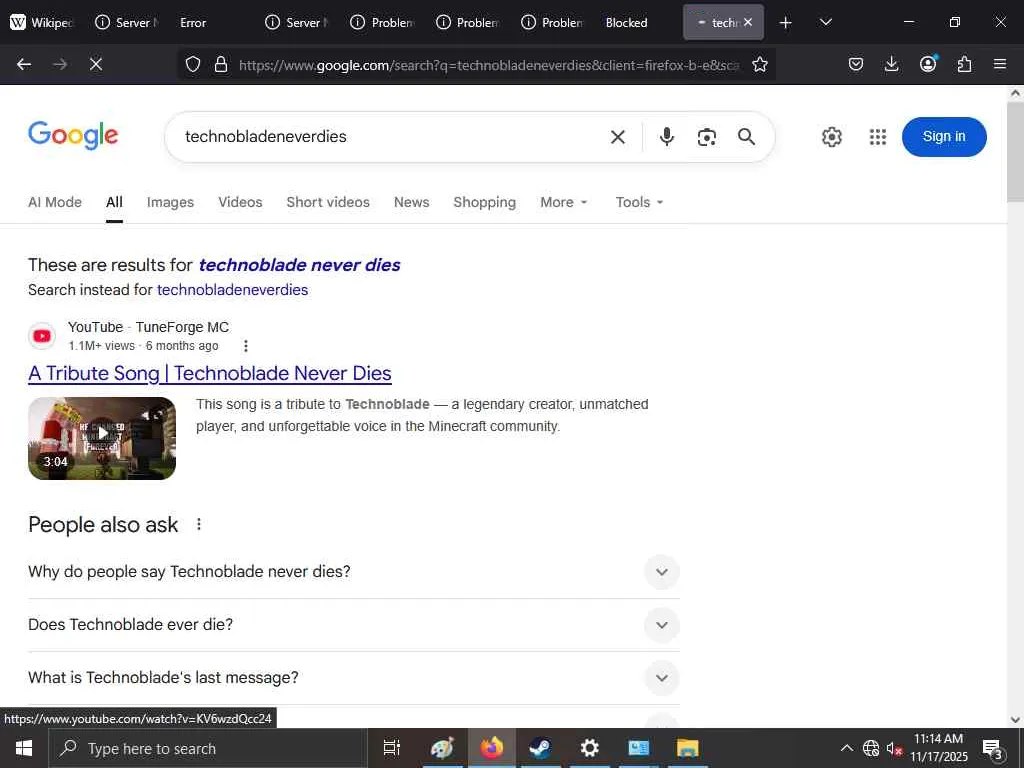The image size is (1024, 768).
Task: Click the Firefox address bar URL
Action: pos(488,65)
